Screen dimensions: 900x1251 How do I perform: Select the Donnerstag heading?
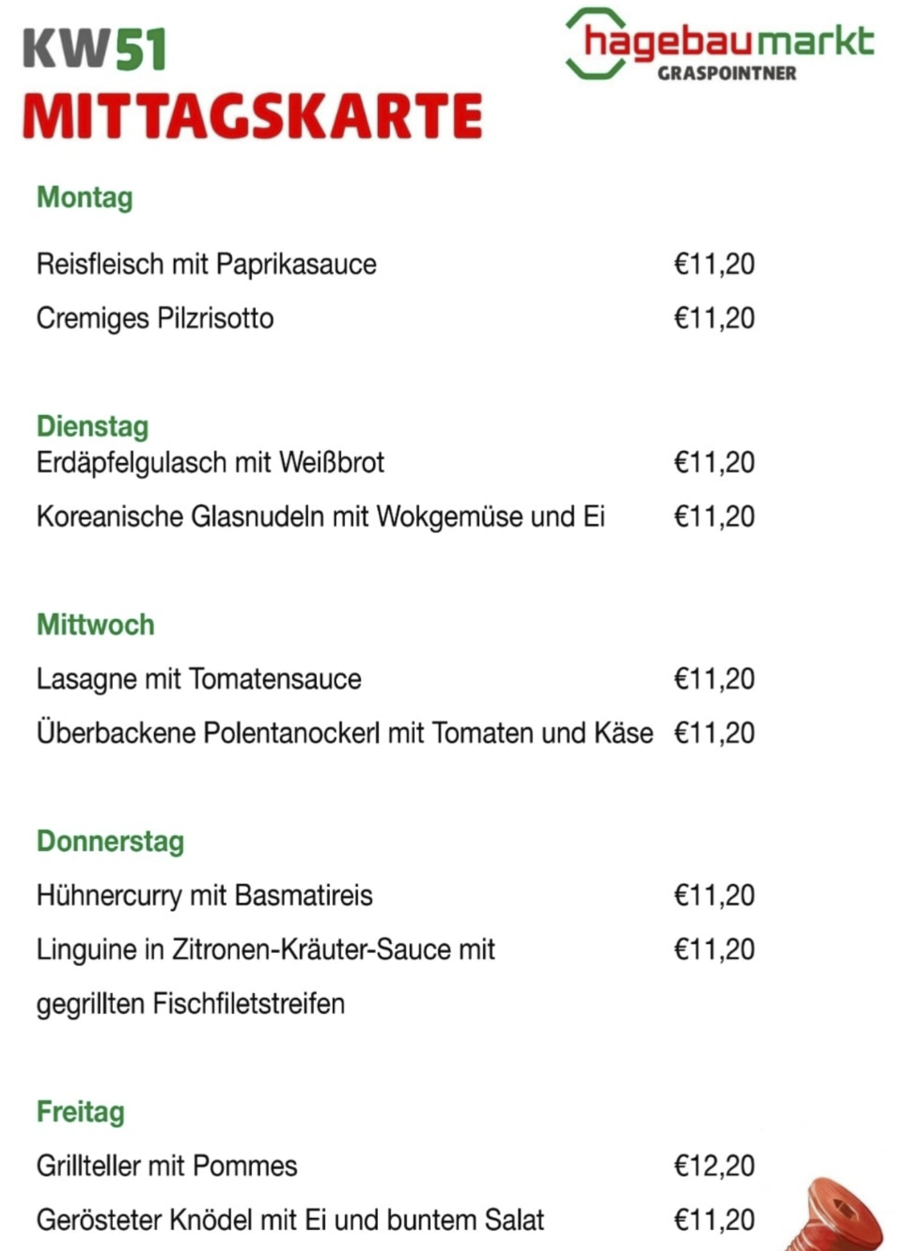coord(111,841)
